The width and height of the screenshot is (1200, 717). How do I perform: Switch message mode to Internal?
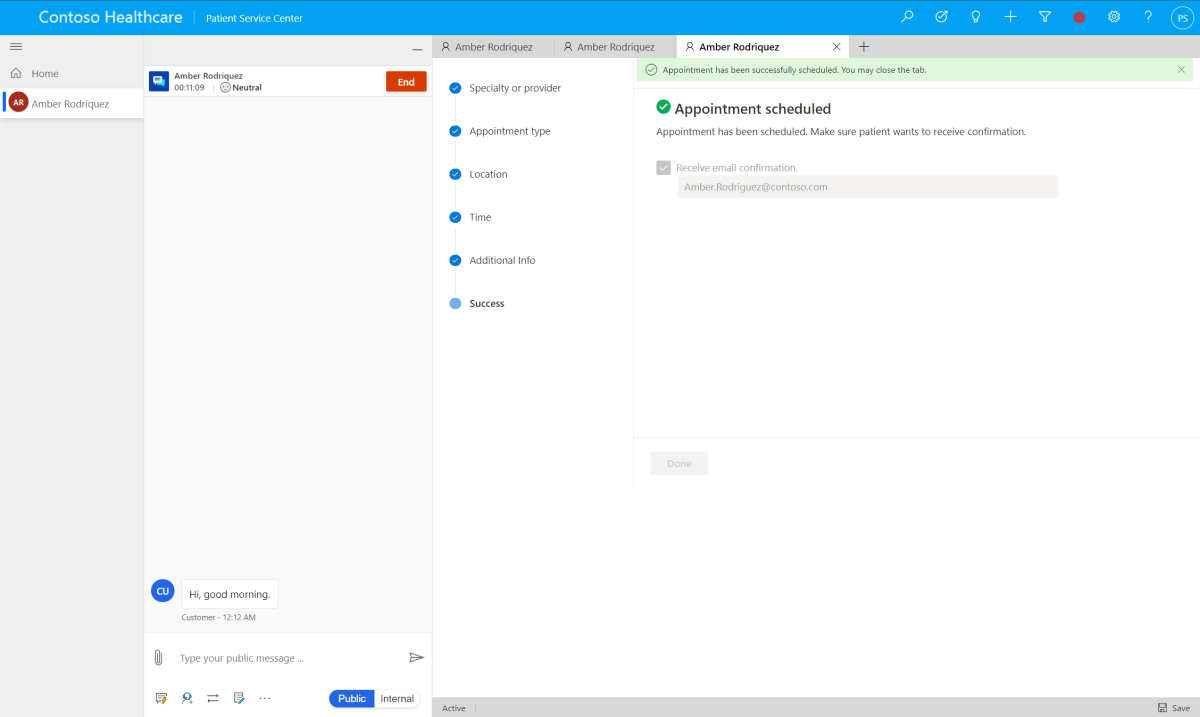(x=397, y=698)
